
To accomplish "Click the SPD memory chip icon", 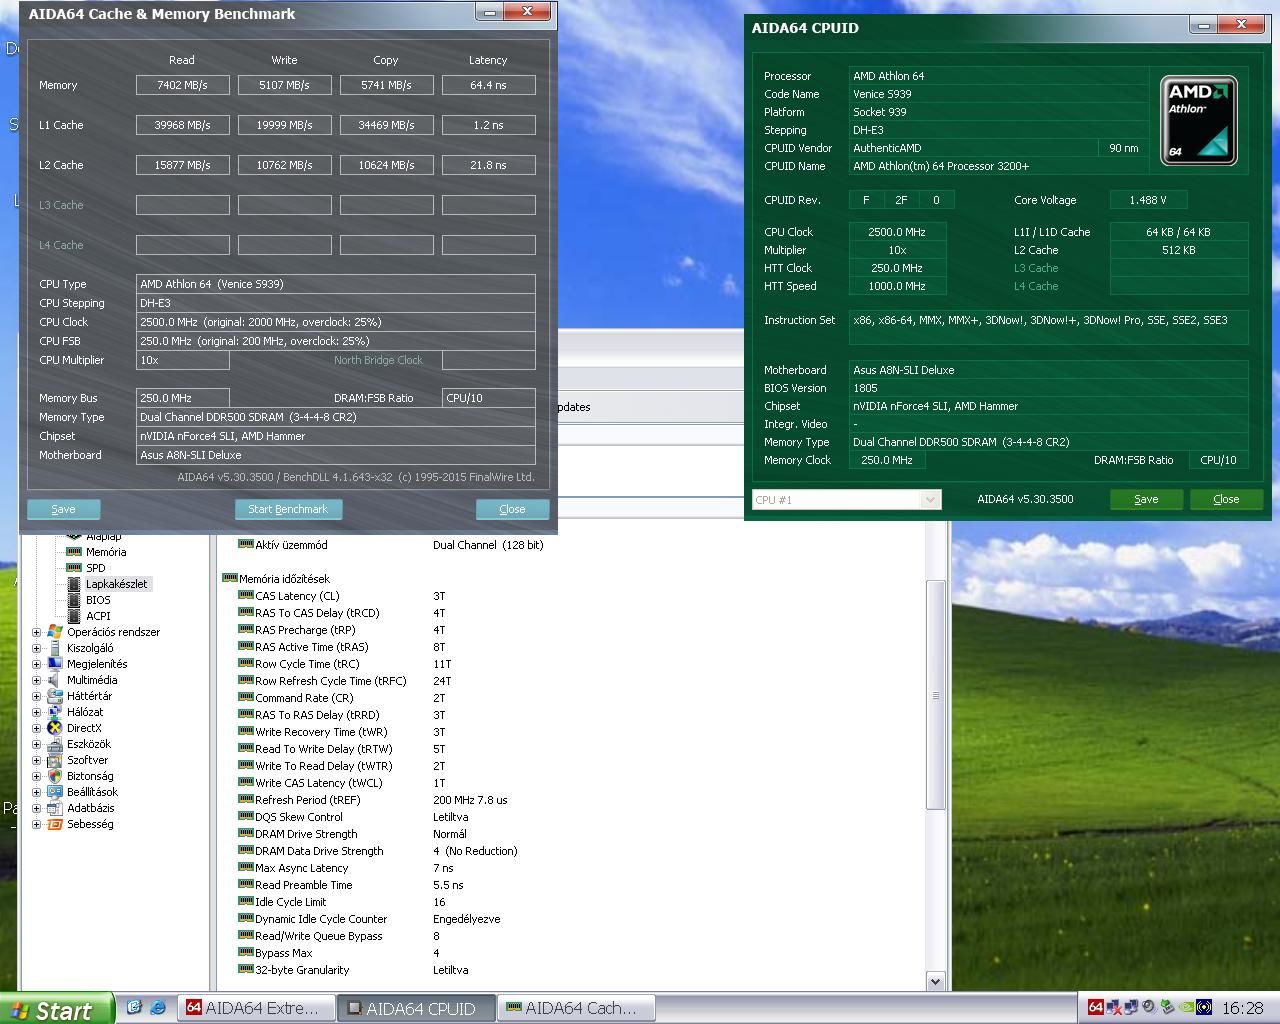I will click(x=74, y=568).
